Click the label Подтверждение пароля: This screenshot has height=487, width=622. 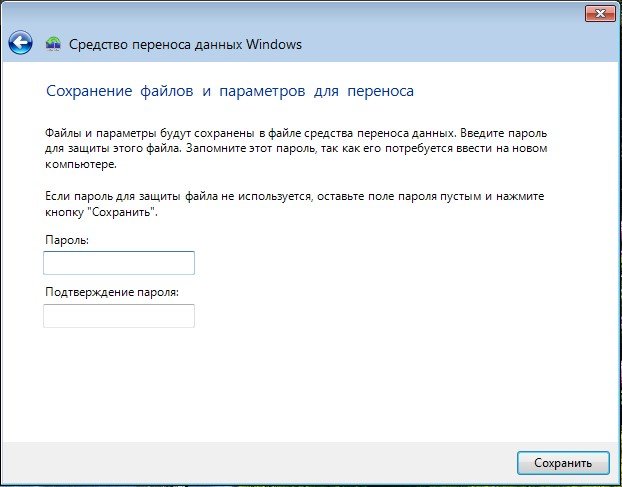(x=112, y=292)
